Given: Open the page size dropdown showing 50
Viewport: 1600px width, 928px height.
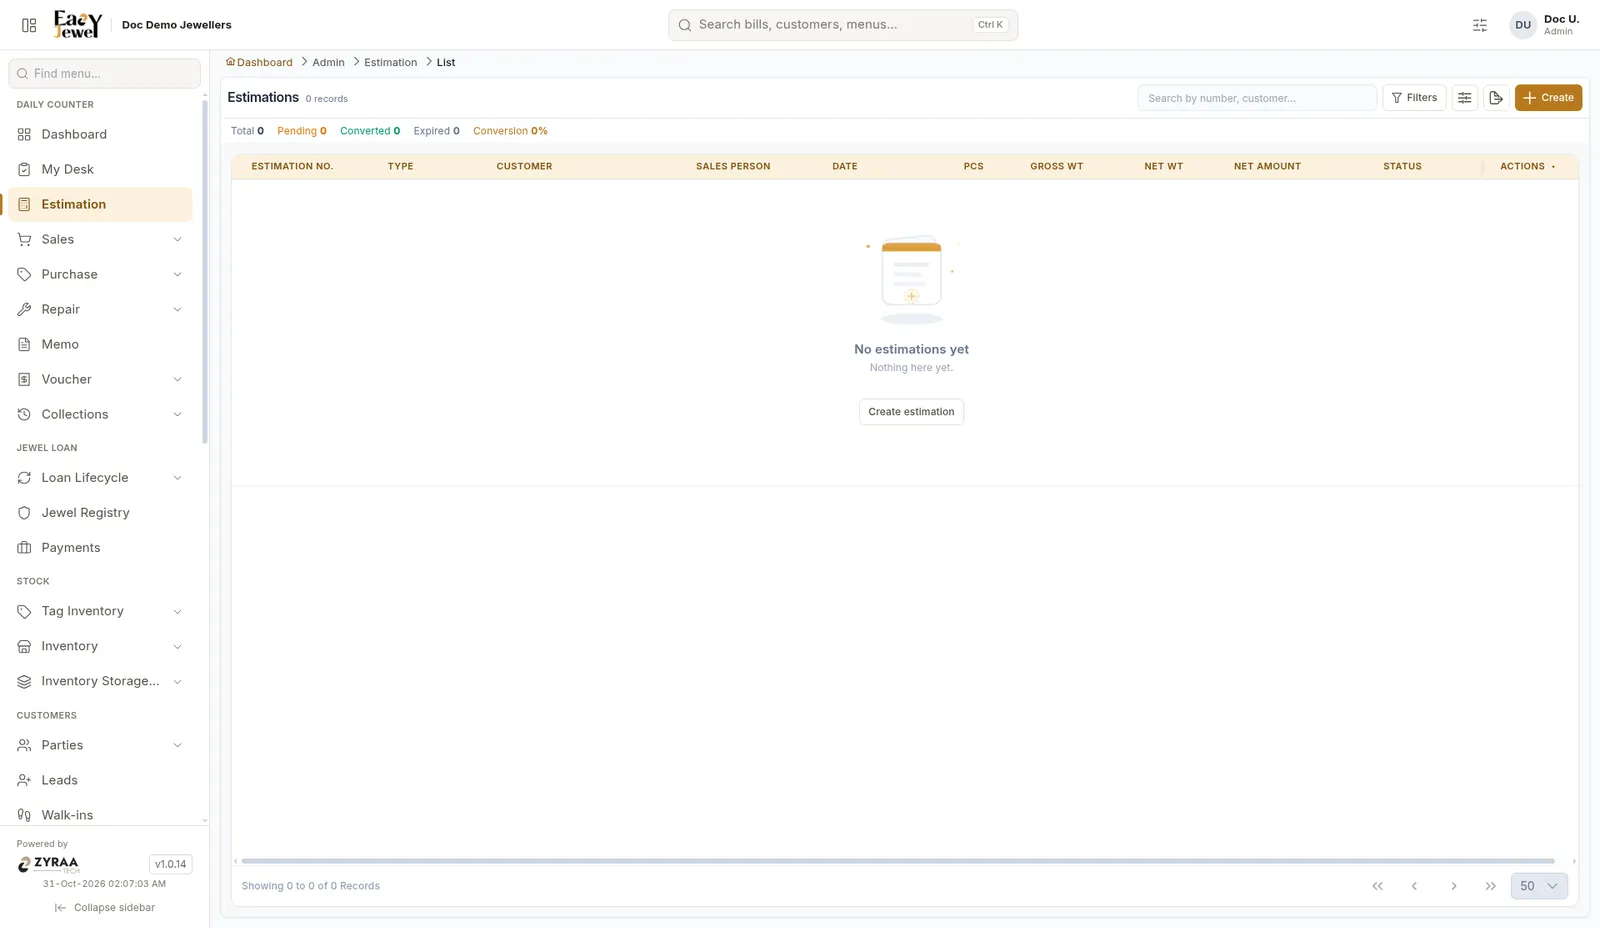Looking at the screenshot, I should 1539,886.
